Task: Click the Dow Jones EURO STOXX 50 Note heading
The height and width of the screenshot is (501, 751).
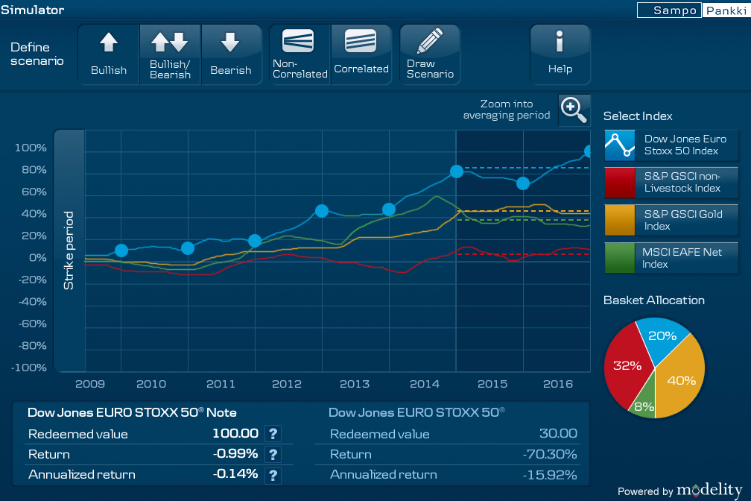Action: tap(132, 412)
